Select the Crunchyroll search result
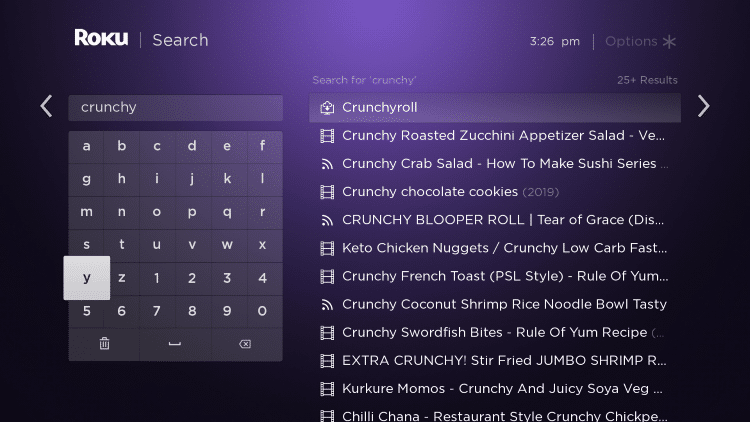The image size is (750, 422). (495, 108)
